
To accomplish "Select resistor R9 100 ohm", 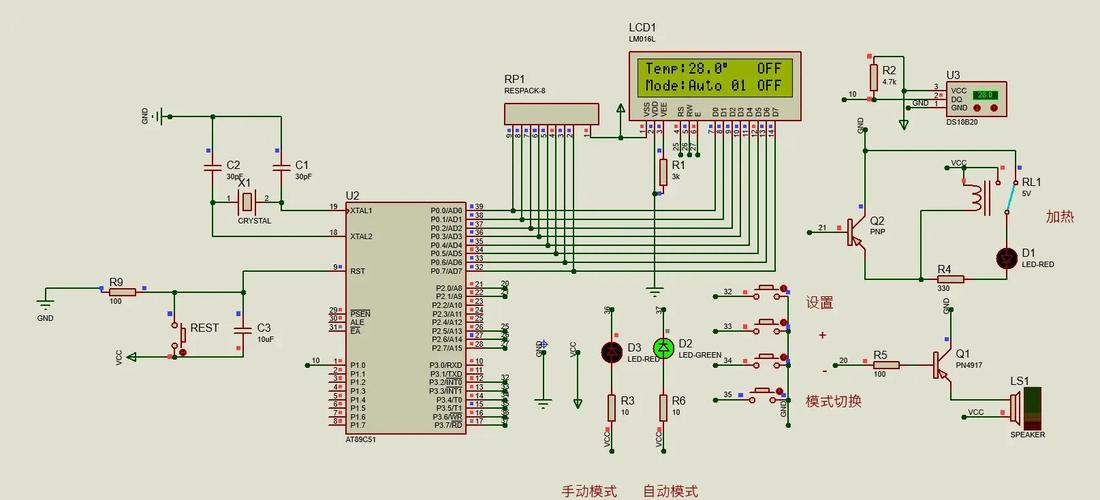I will pos(122,291).
